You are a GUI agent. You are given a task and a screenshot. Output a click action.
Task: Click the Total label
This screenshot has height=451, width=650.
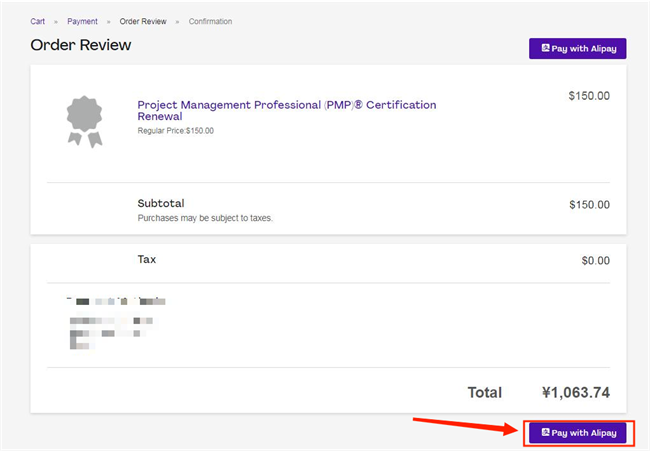pyautogui.click(x=484, y=392)
